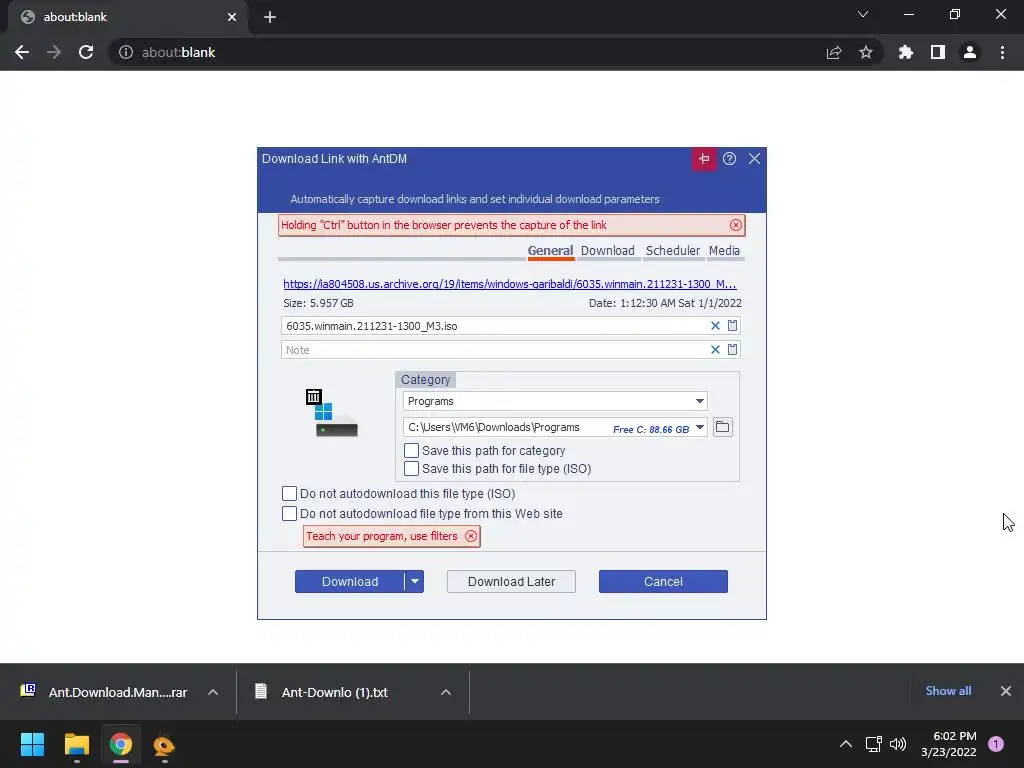Open clock and date in taskbar

click(948, 744)
